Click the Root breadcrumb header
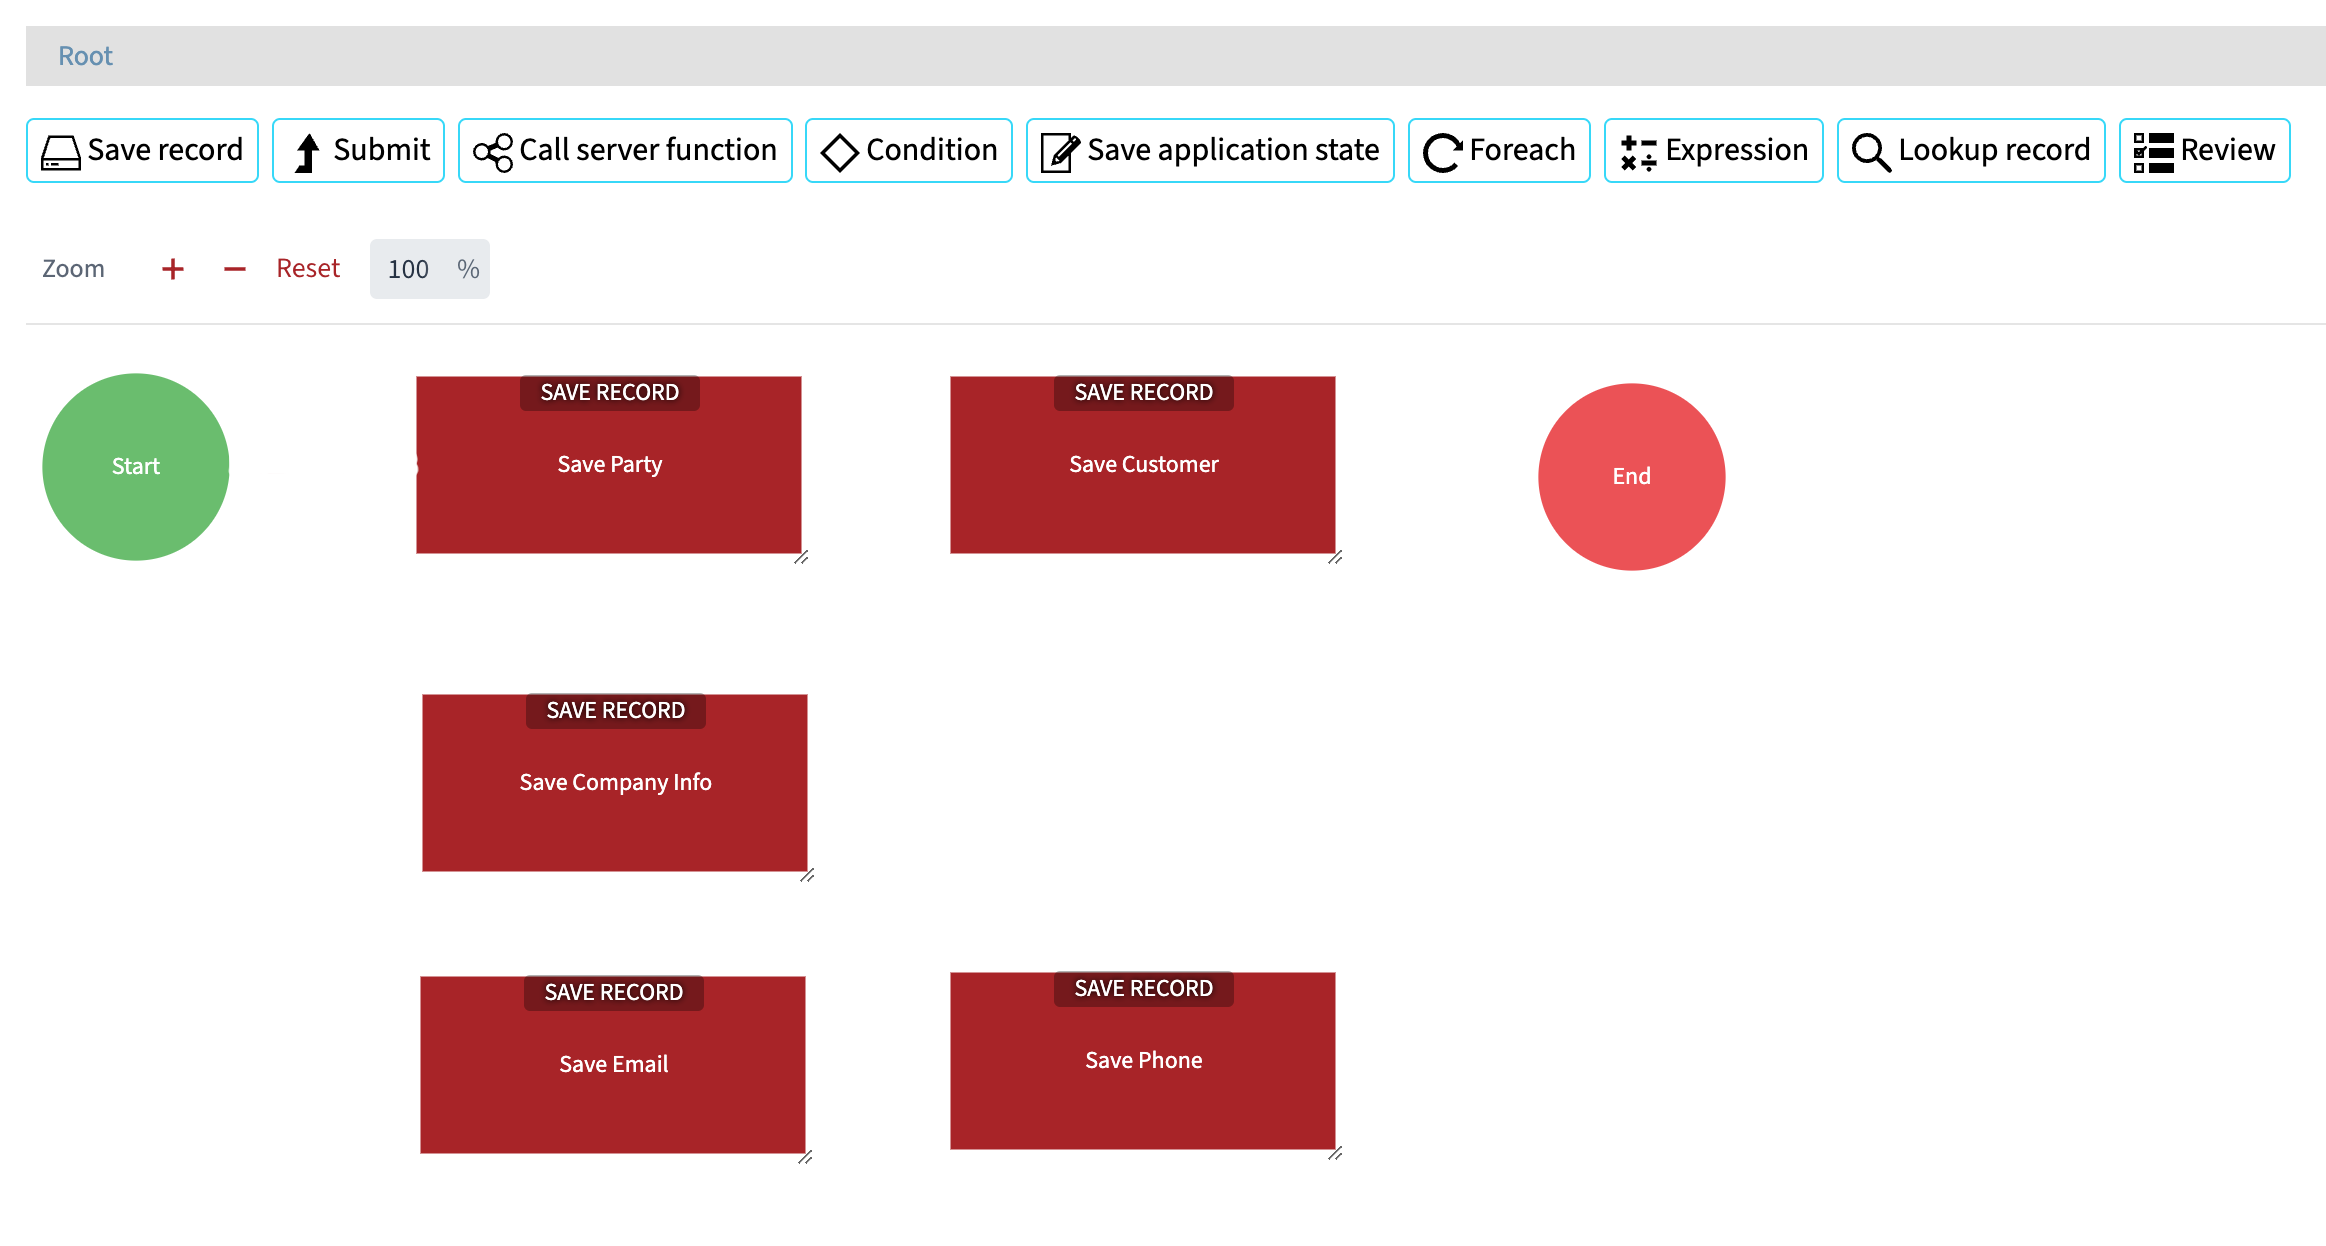Image resolution: width=2326 pixels, height=1246 pixels. coord(85,55)
